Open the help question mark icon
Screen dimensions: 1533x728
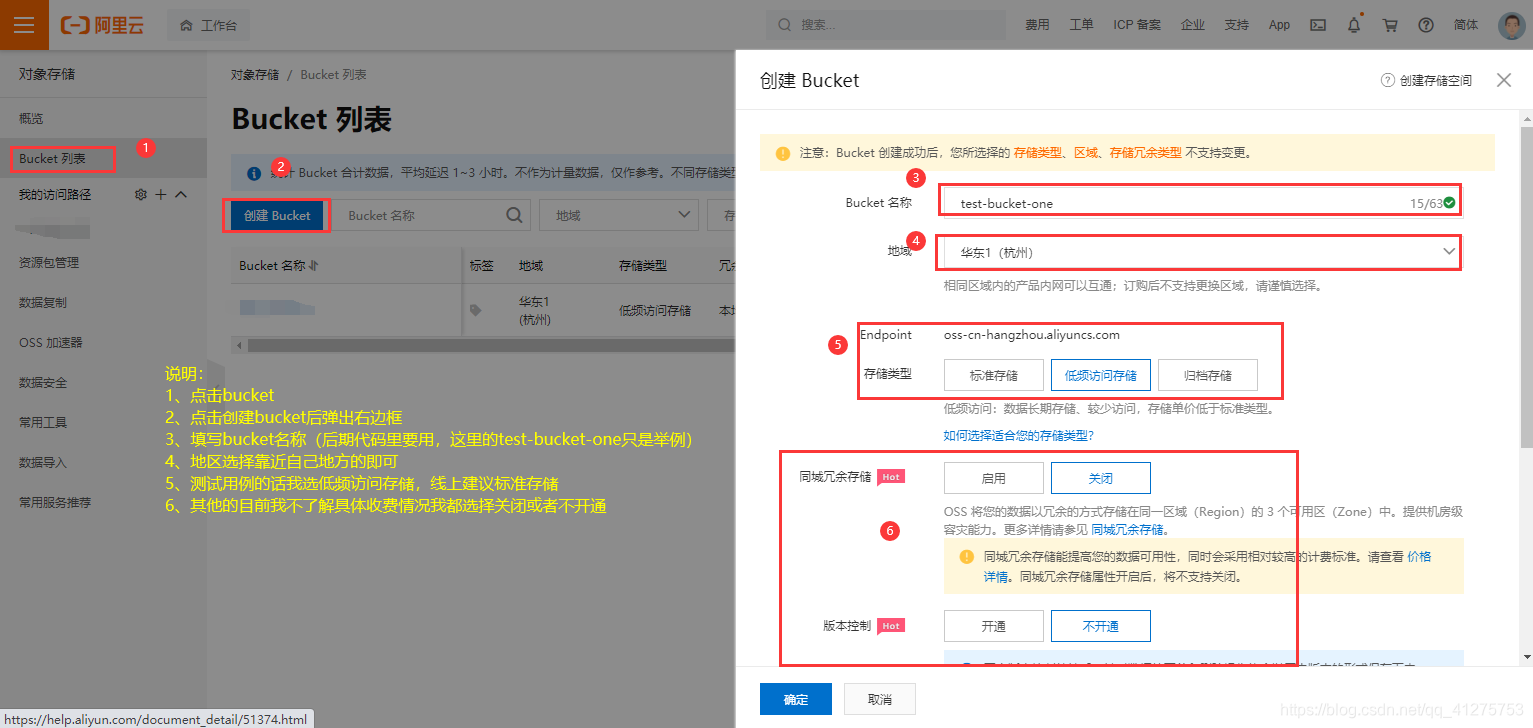[1426, 25]
